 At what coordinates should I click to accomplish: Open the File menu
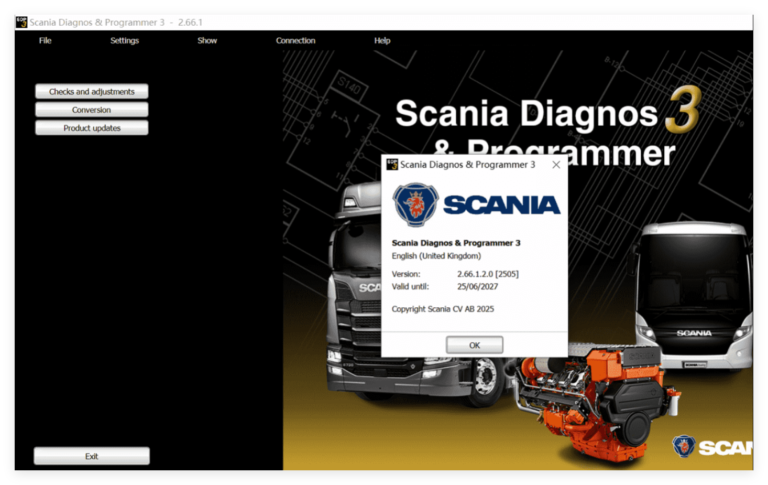coord(45,41)
